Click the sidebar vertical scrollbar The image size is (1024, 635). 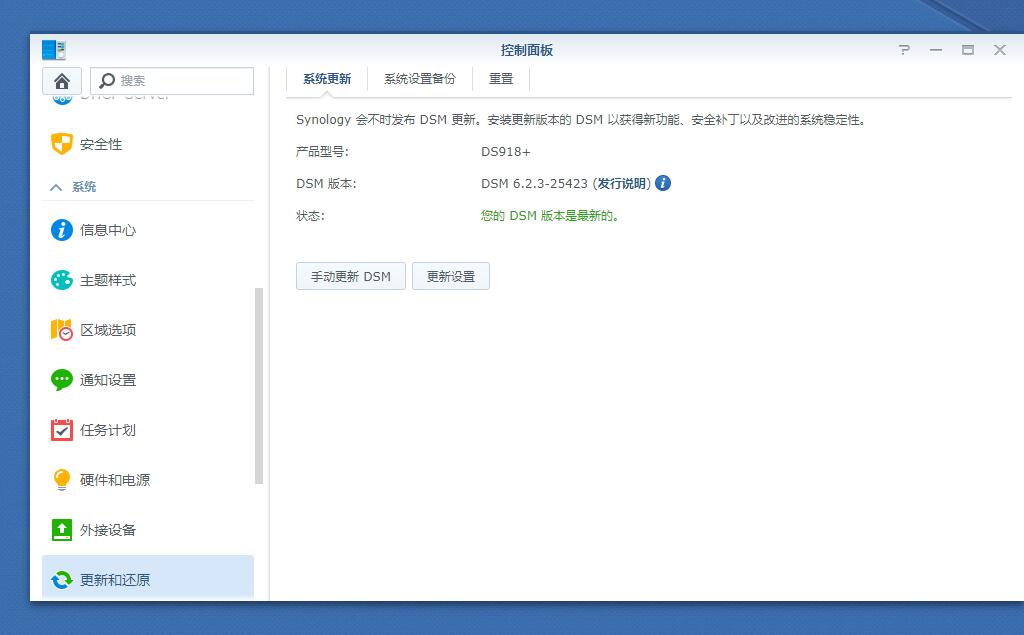259,385
